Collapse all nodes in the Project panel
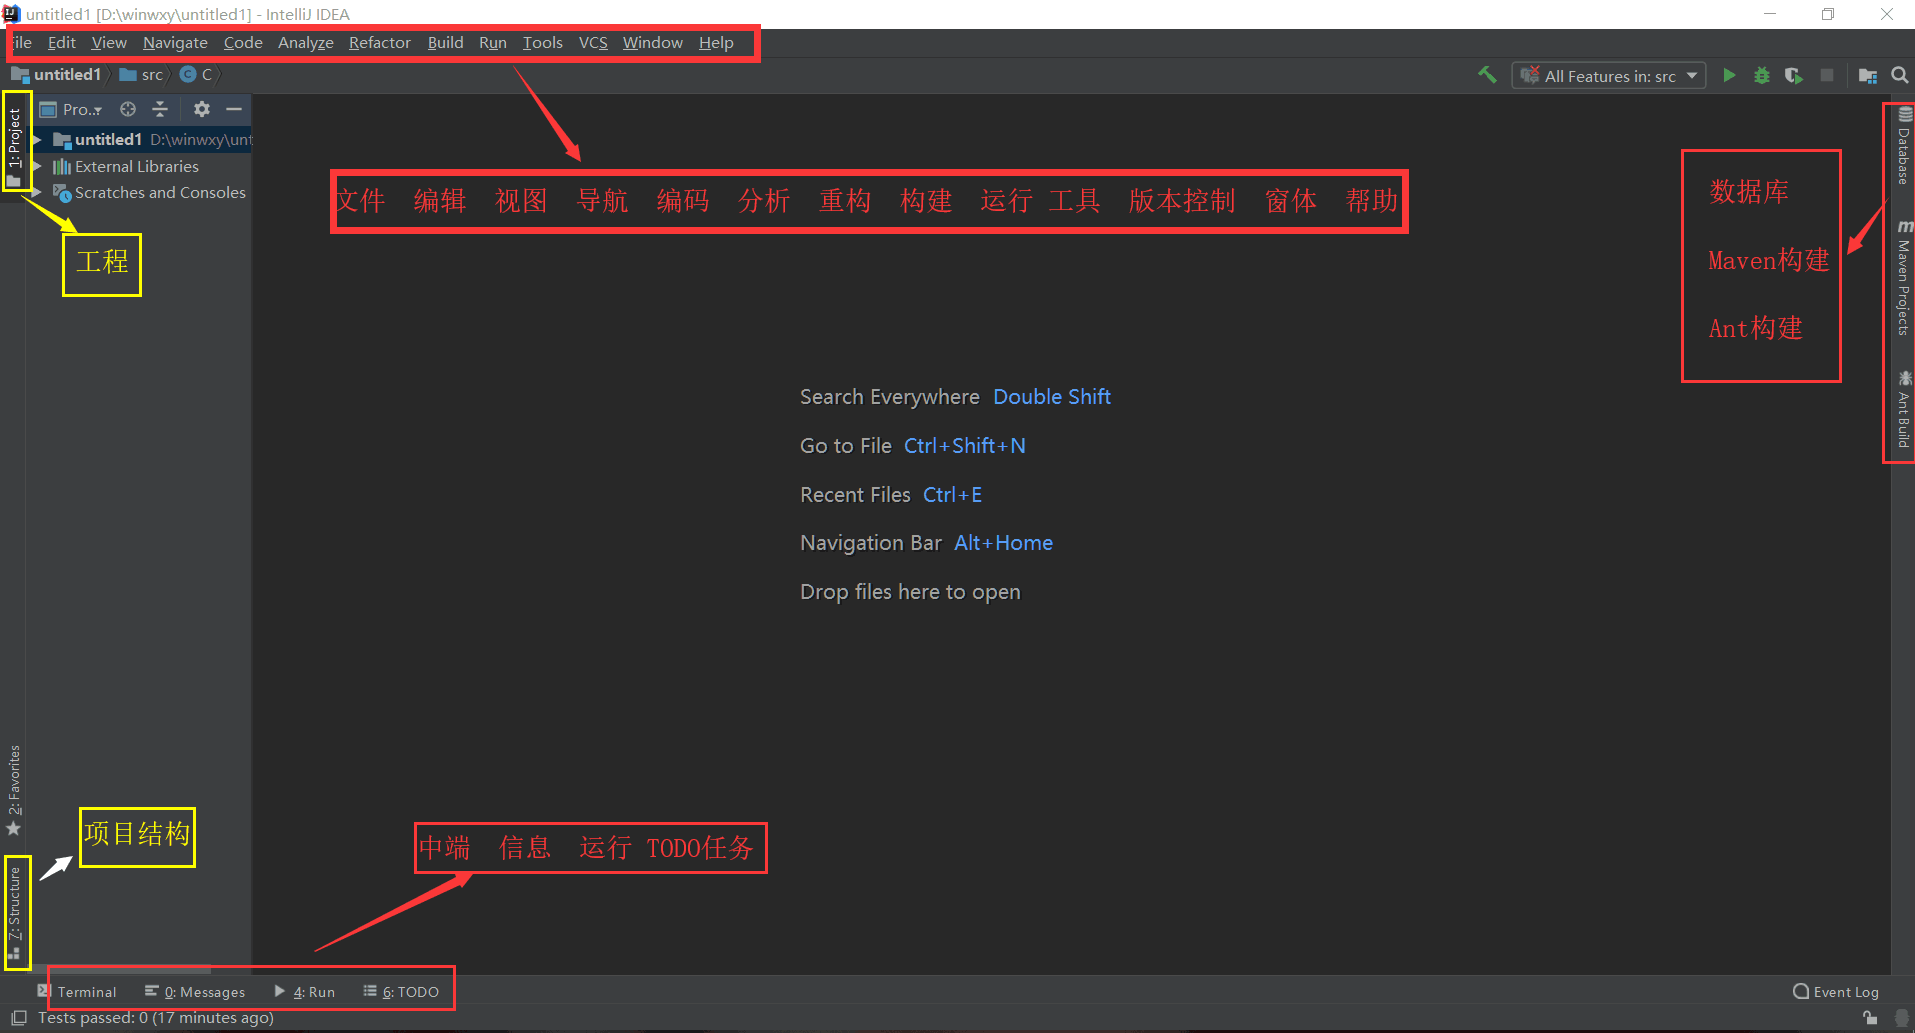The width and height of the screenshot is (1915, 1033). point(160,109)
